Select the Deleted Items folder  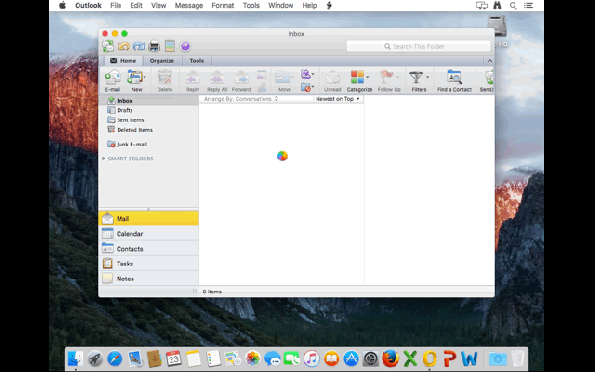148,130
